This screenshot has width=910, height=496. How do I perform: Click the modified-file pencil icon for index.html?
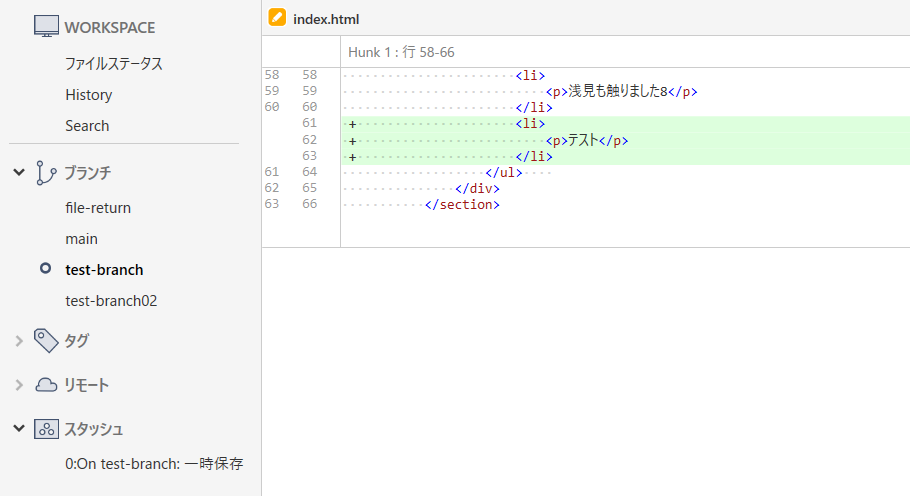tap(278, 18)
